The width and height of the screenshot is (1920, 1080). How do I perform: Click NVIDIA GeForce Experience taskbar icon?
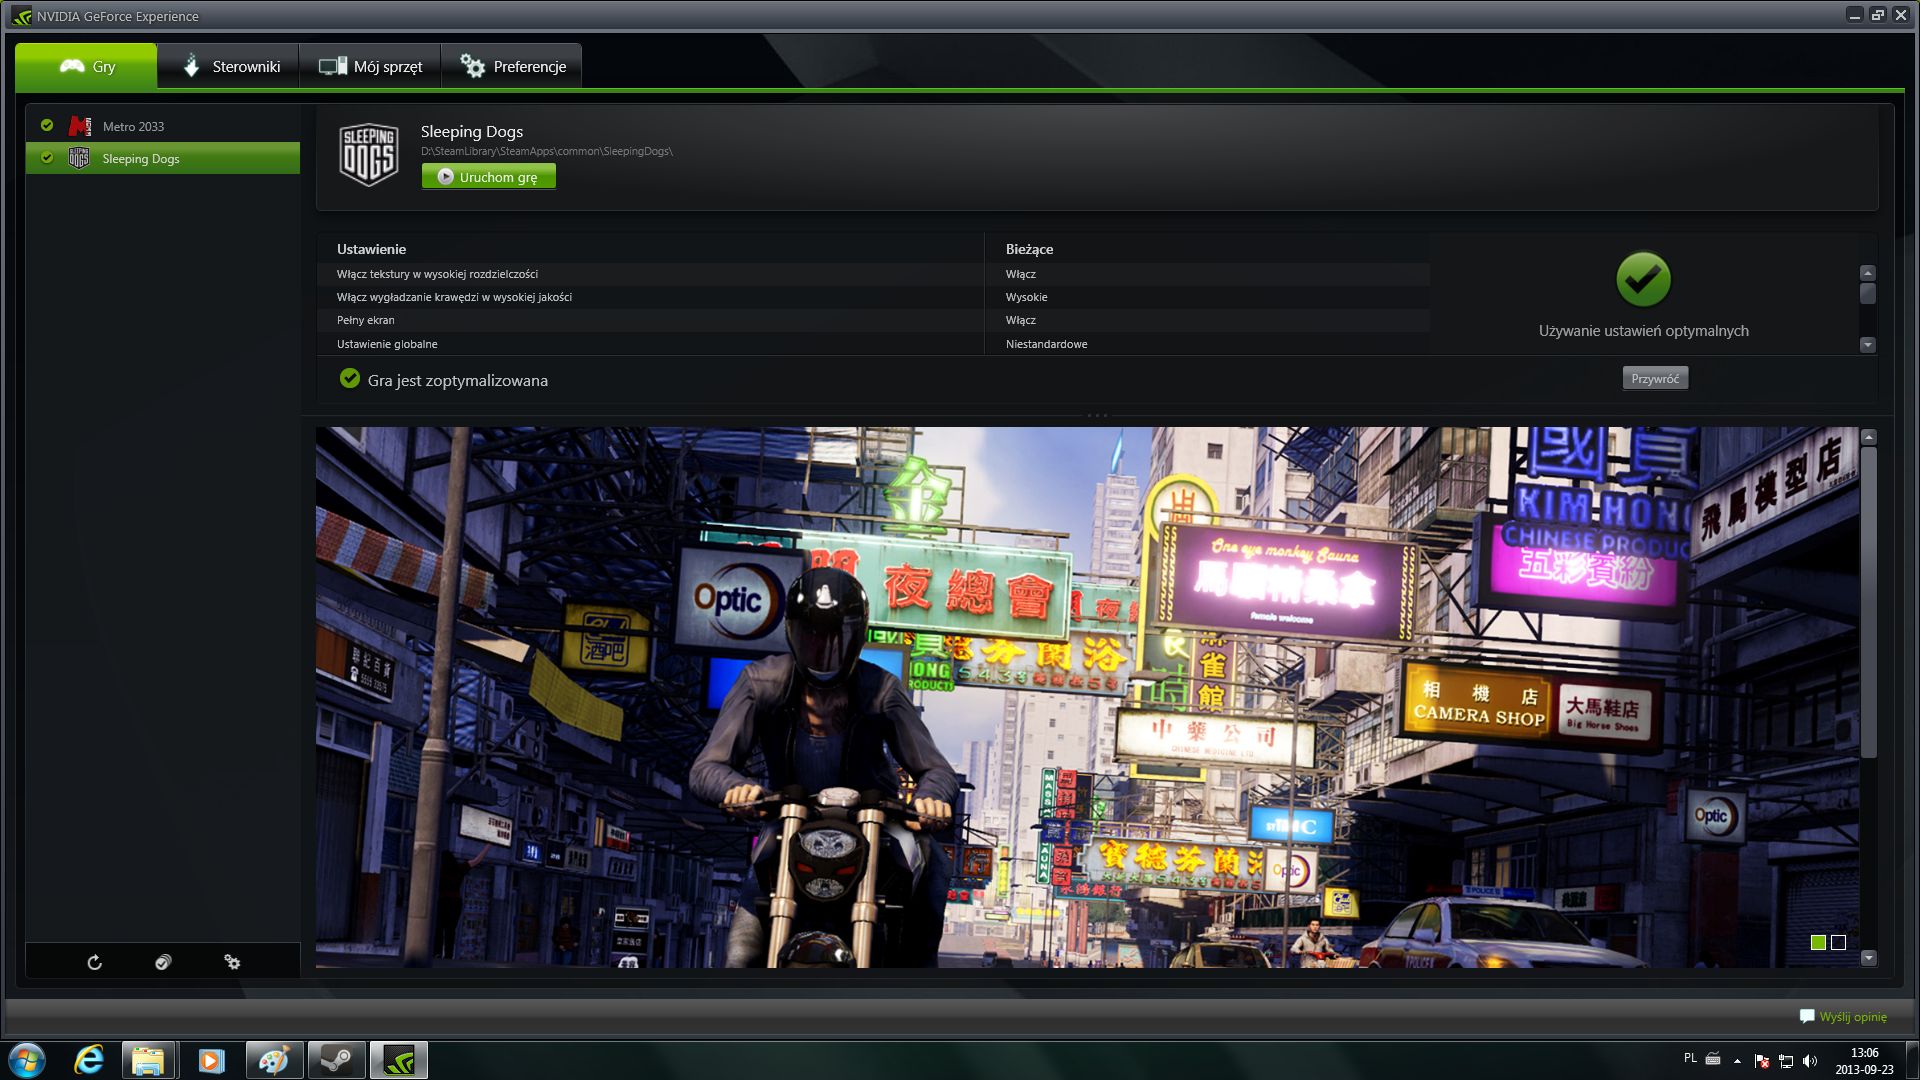pos(398,1060)
